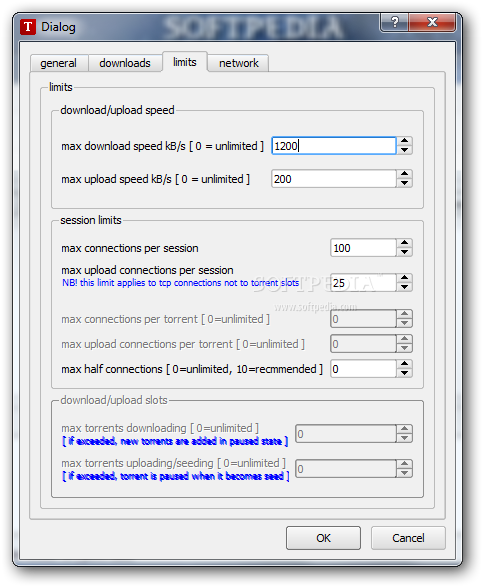Confirm settings with OK button
The height and width of the screenshot is (587, 483).
pos(323,538)
